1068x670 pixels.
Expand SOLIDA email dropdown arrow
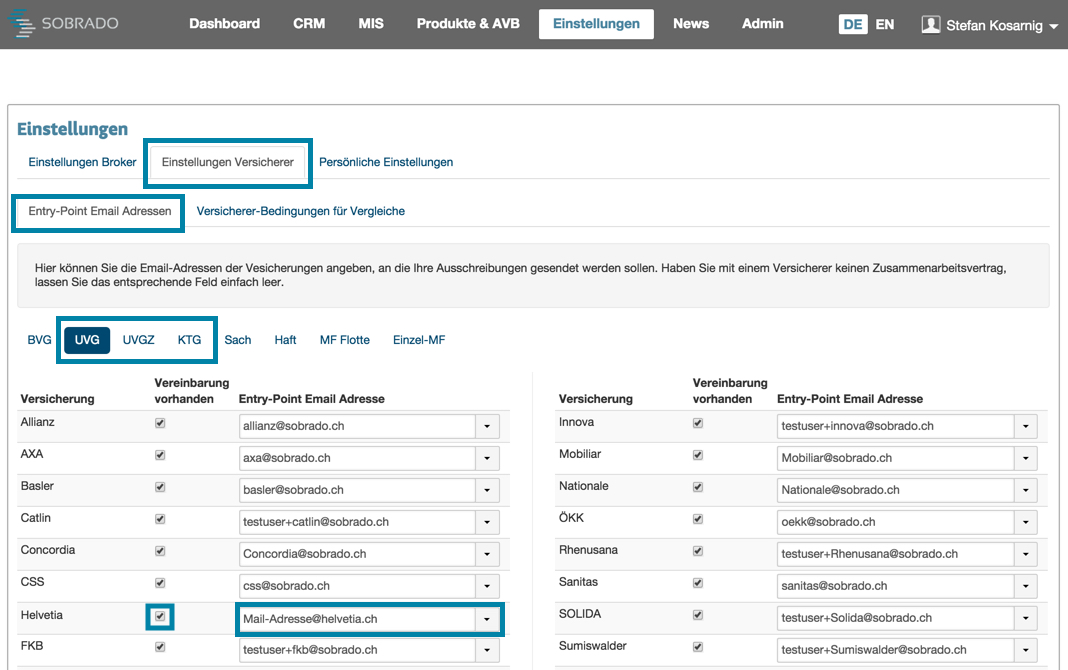(1025, 618)
